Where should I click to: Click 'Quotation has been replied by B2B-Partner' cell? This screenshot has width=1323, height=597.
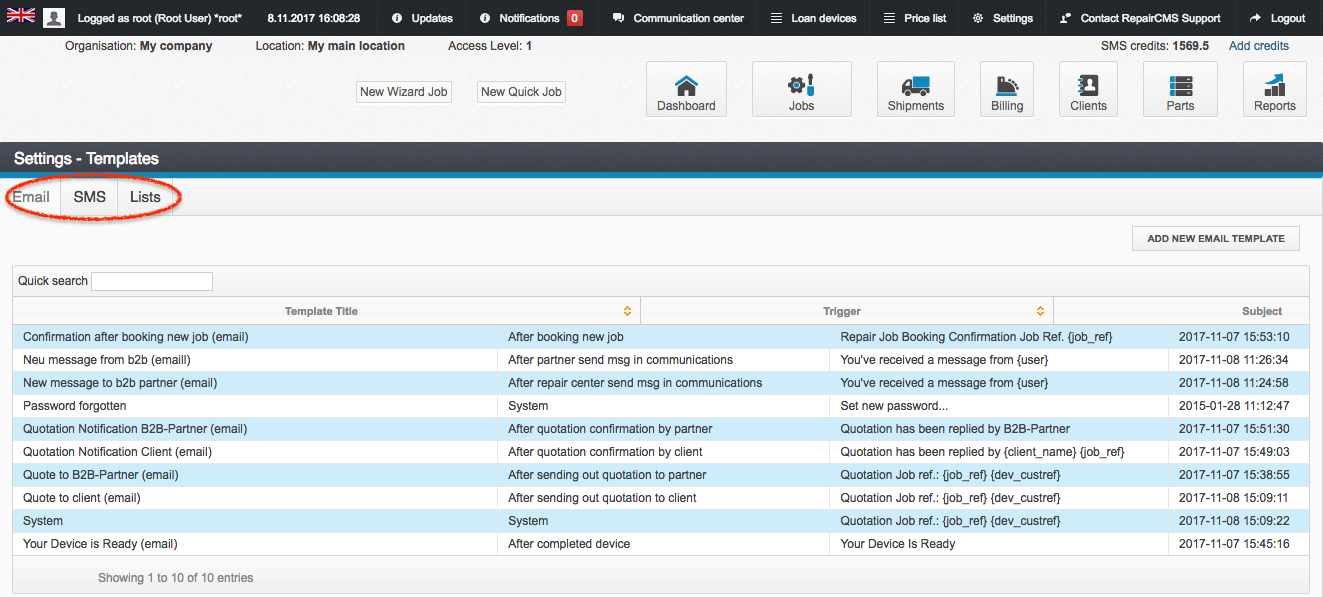999,429
